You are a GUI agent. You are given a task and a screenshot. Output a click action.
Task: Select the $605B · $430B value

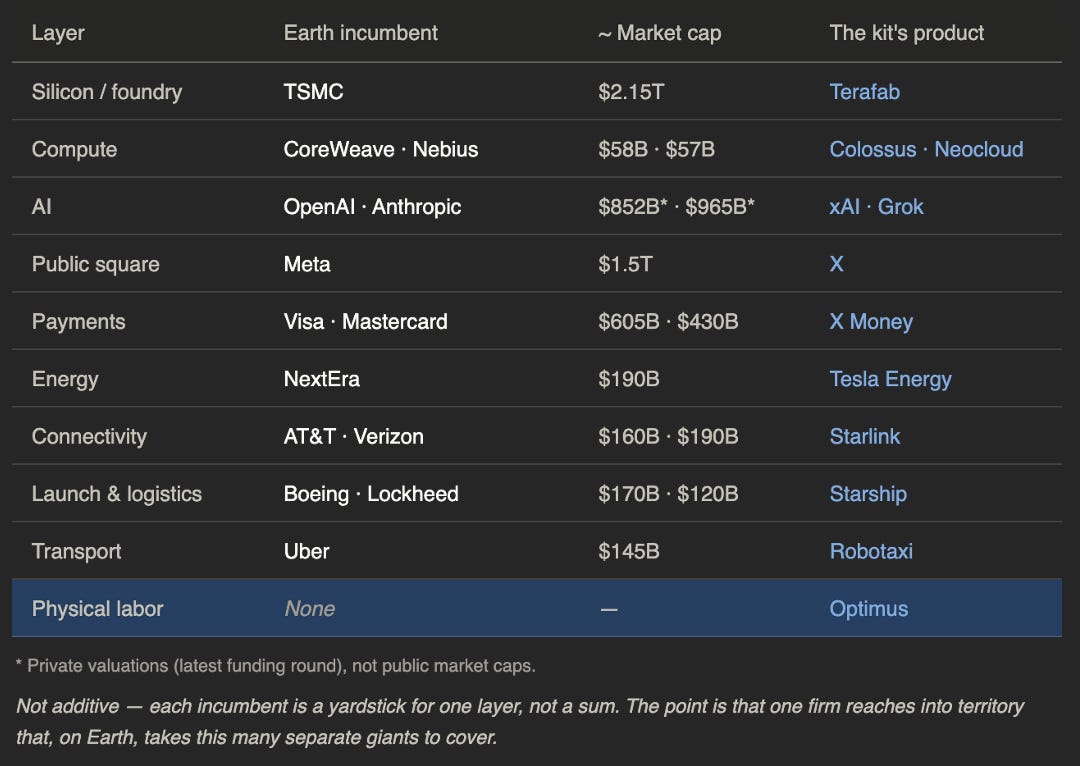[668, 321]
